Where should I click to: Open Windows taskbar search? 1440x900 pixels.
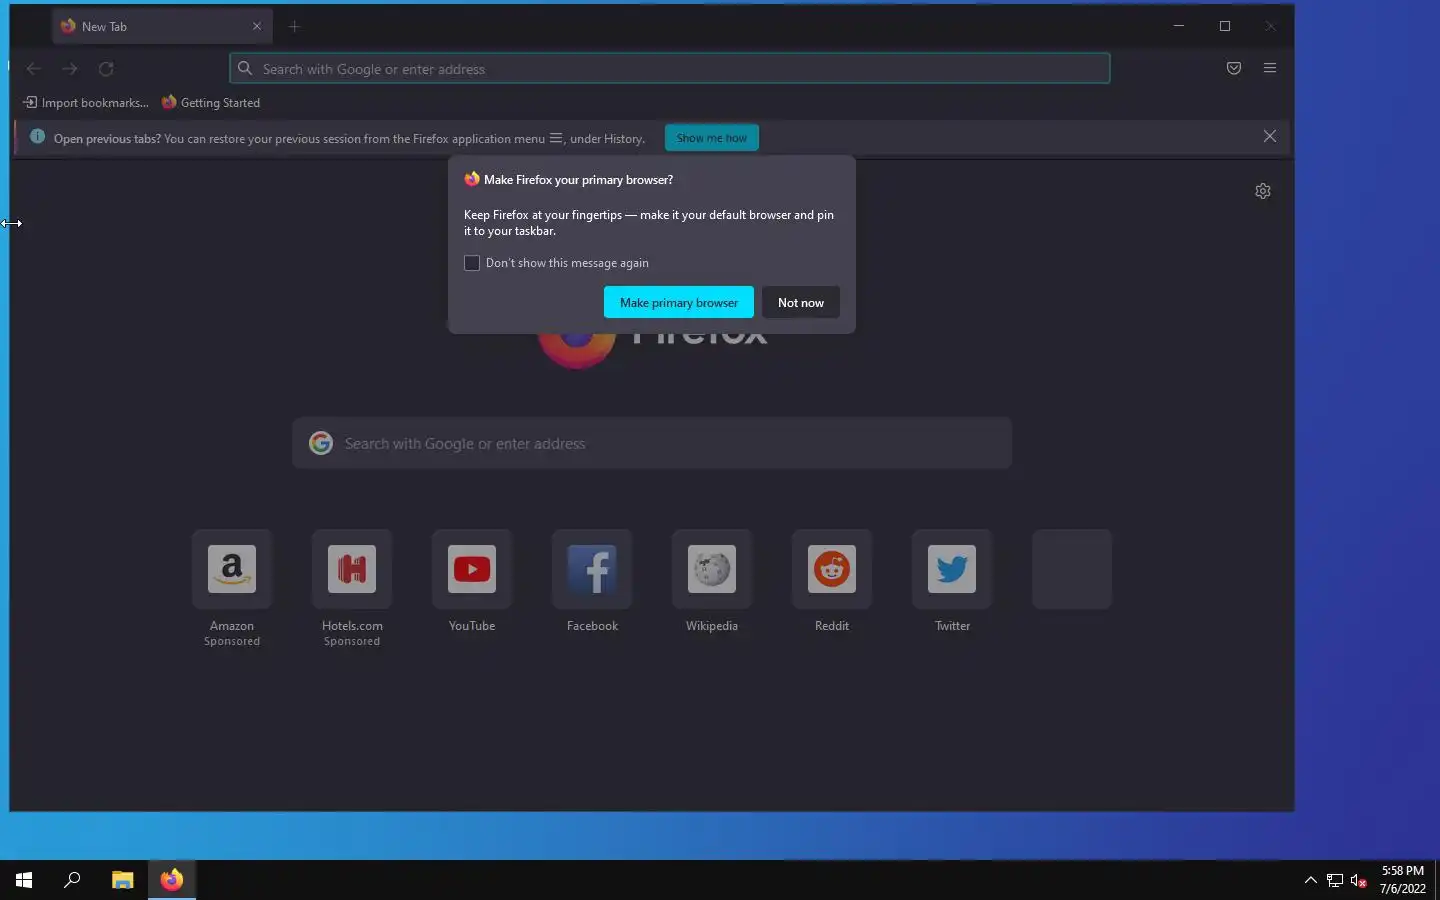[72, 880]
